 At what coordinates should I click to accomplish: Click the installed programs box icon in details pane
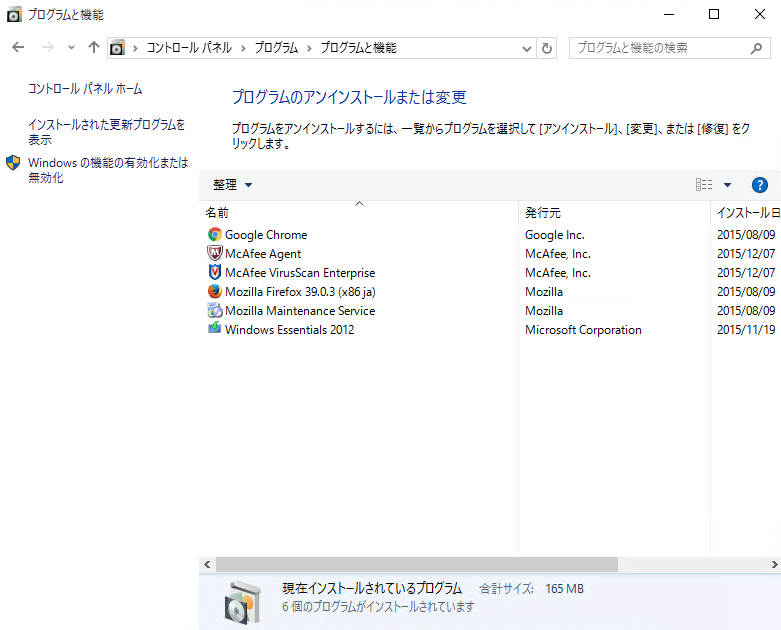pyautogui.click(x=243, y=602)
